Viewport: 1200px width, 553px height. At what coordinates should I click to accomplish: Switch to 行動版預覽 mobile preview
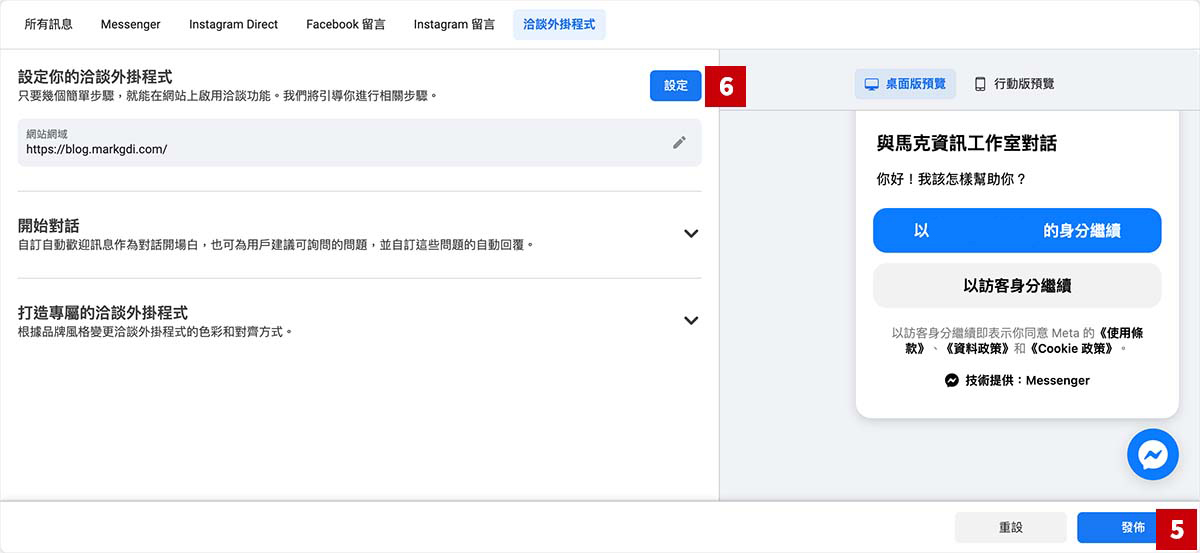[1014, 84]
